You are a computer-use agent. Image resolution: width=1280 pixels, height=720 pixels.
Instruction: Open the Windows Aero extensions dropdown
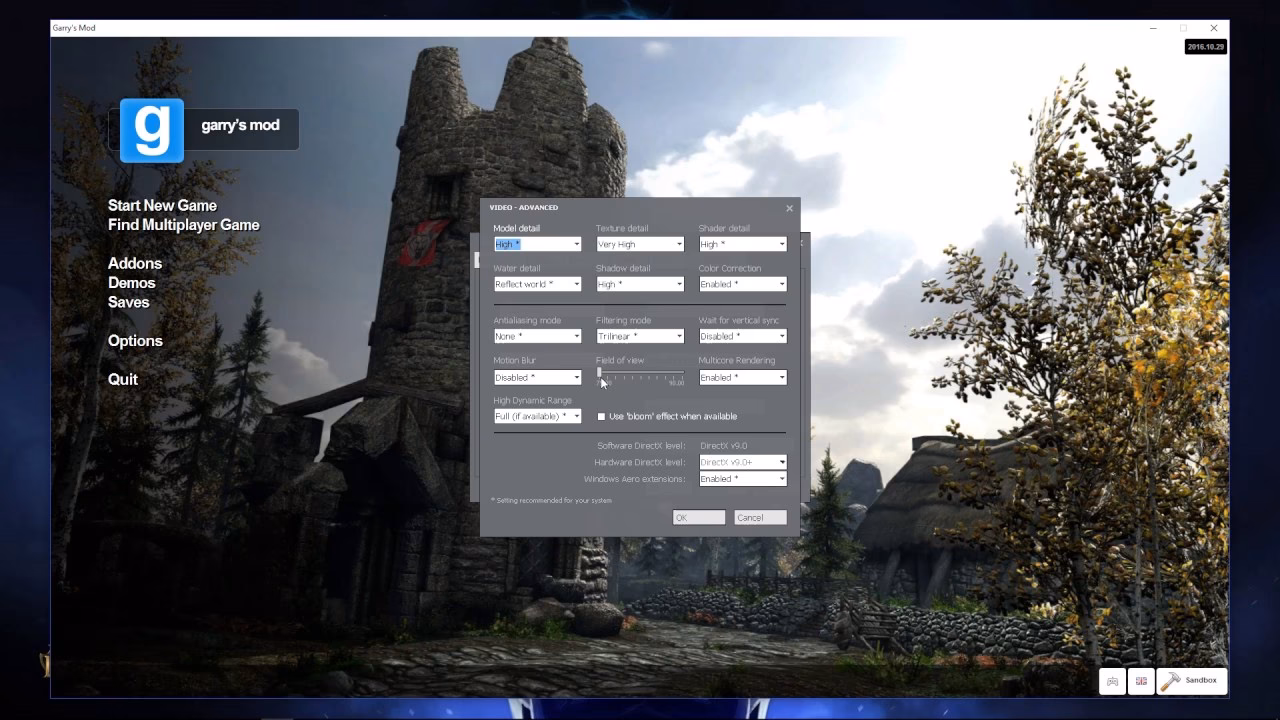click(x=743, y=479)
